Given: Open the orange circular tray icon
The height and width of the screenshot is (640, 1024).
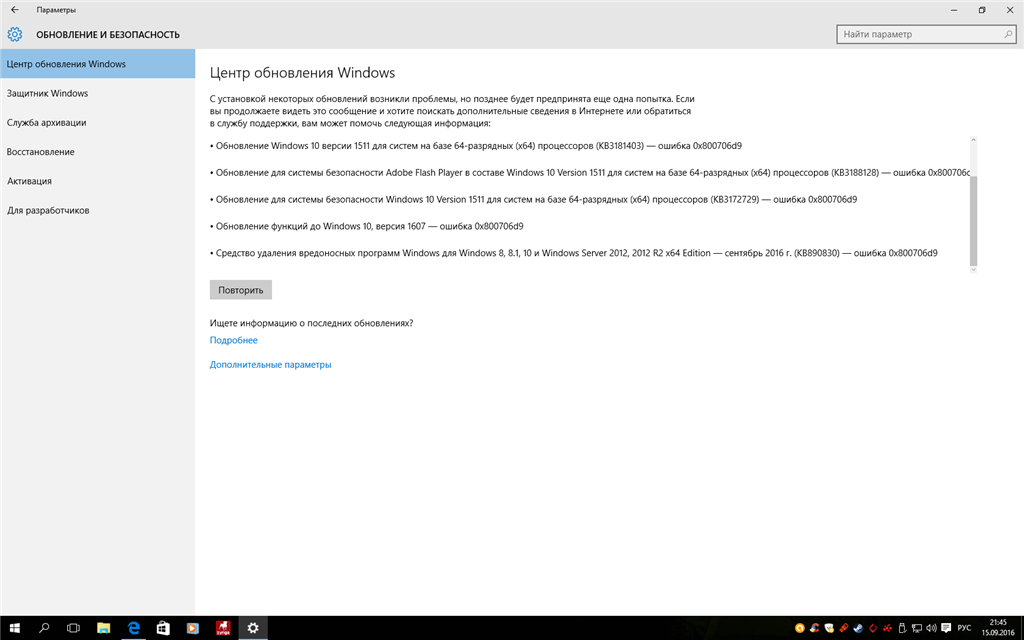Looking at the screenshot, I should tap(799, 629).
